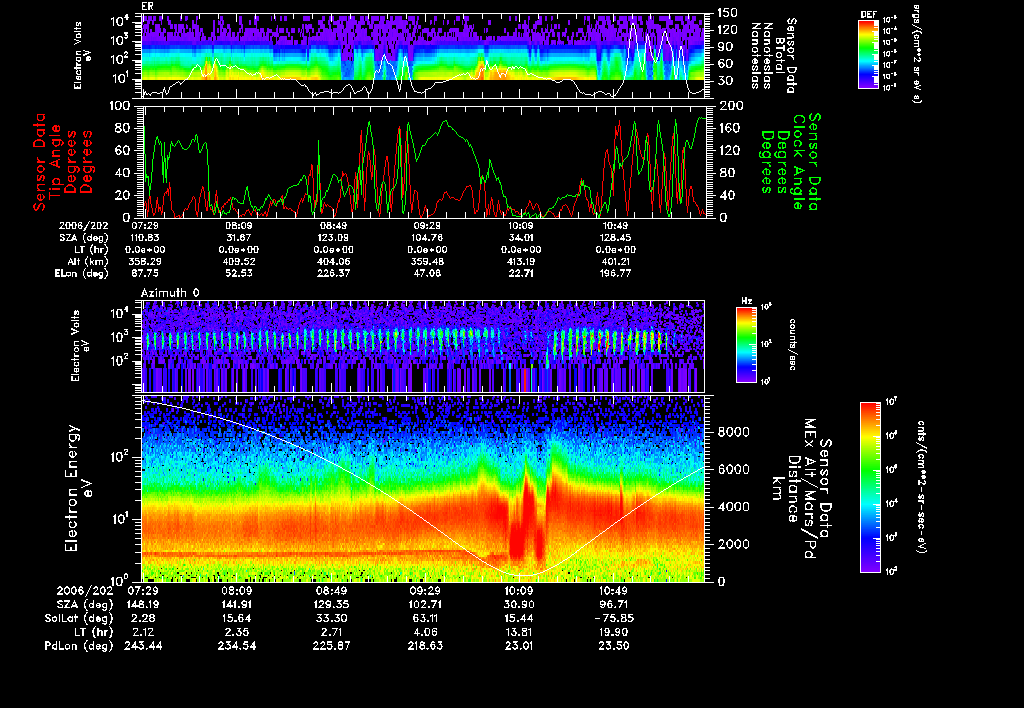
Task: Select the Azimuth 0 spectrogram panel
Action: [423, 346]
